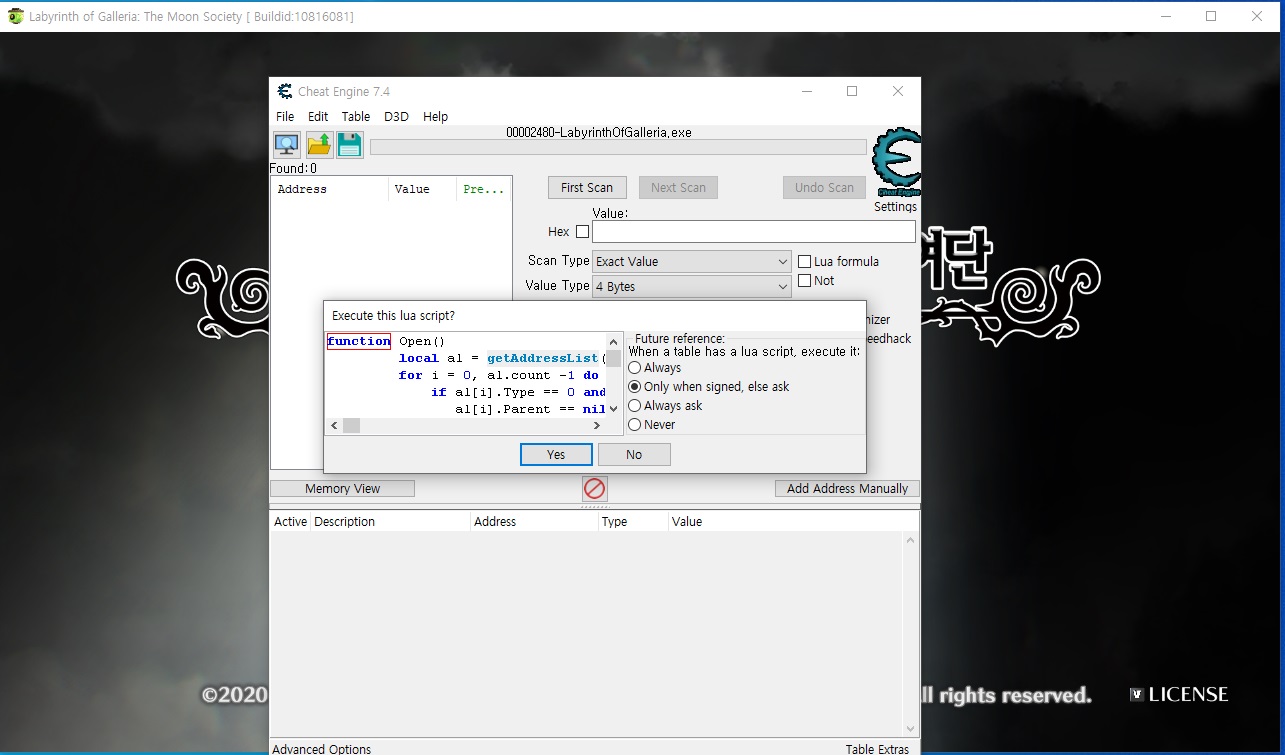The width and height of the screenshot is (1285, 755).
Task: Click the LICENSE link in the game
Action: click(x=1179, y=694)
